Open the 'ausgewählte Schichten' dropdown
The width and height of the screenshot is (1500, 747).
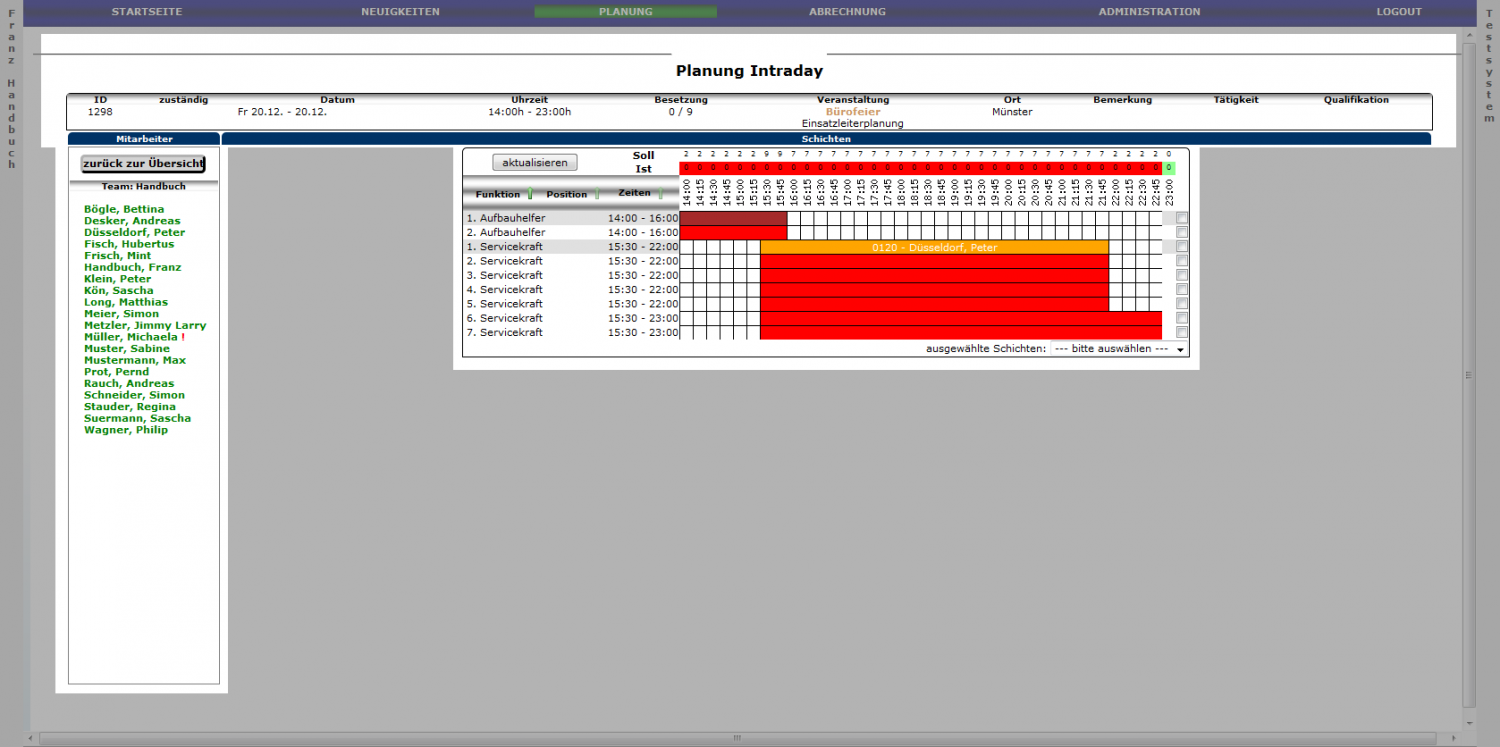click(1119, 349)
